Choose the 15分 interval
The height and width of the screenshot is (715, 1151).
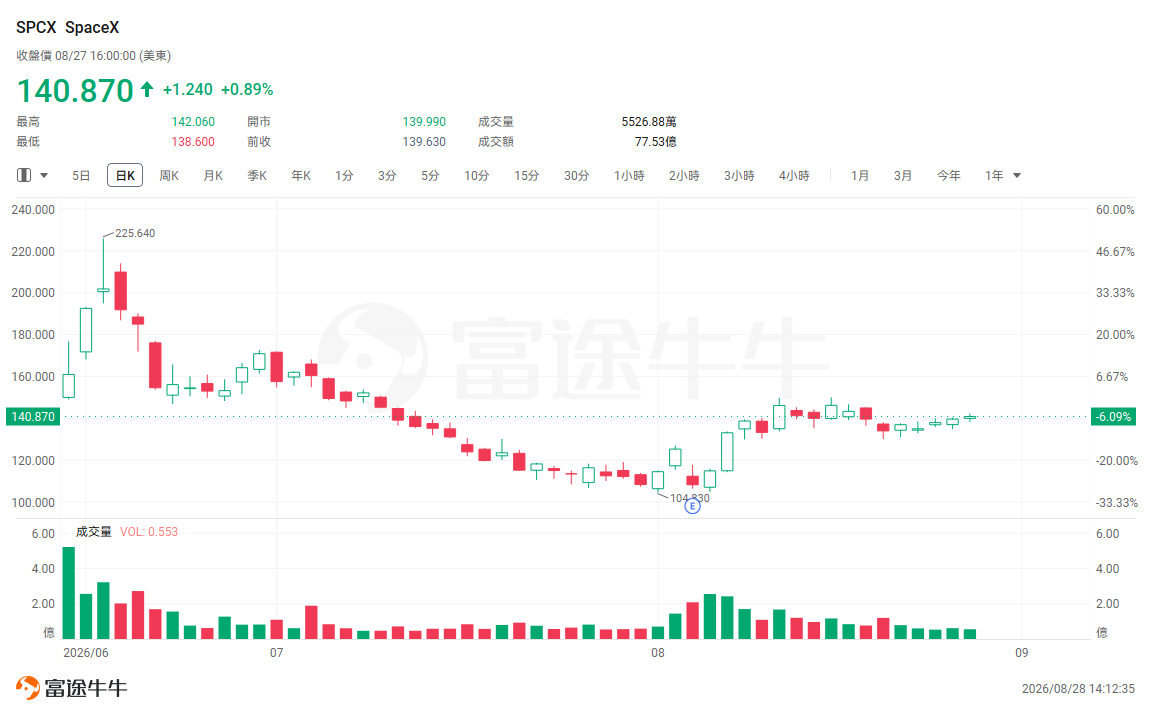tap(526, 175)
